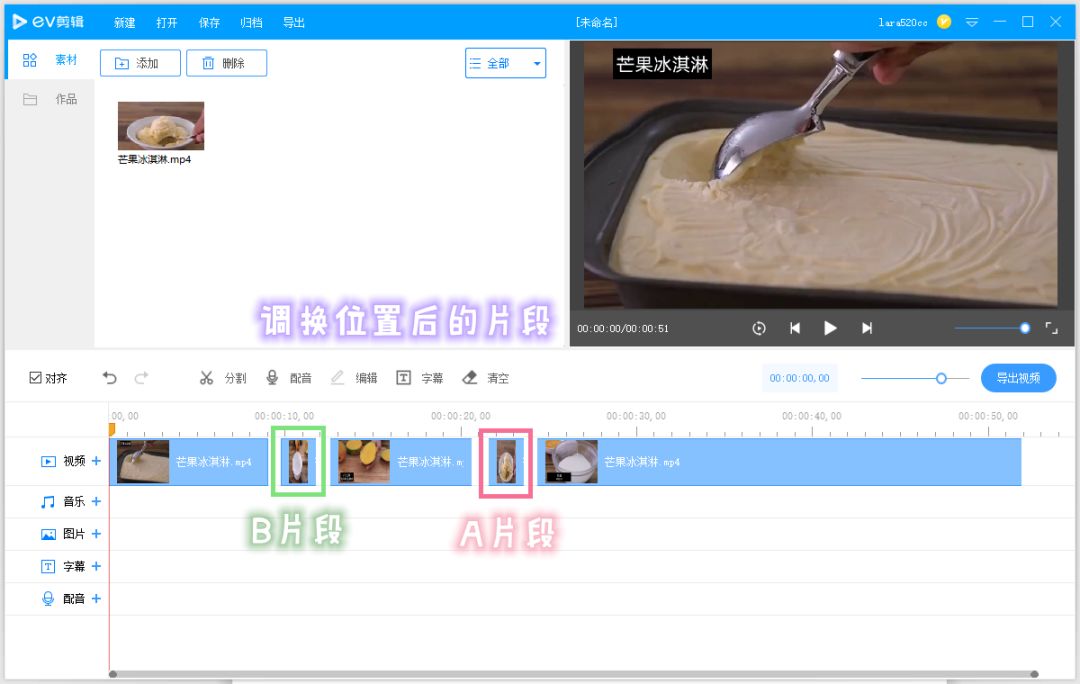Click the 分割 scissors tool
The image size is (1080, 684).
tap(222, 377)
